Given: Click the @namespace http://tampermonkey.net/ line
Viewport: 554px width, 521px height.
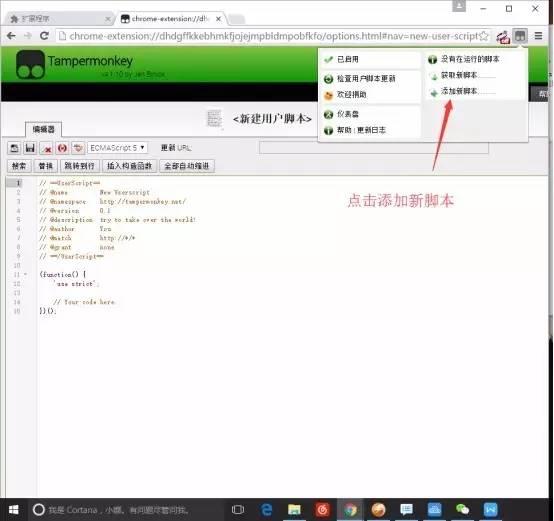Looking at the screenshot, I should (x=112, y=201).
